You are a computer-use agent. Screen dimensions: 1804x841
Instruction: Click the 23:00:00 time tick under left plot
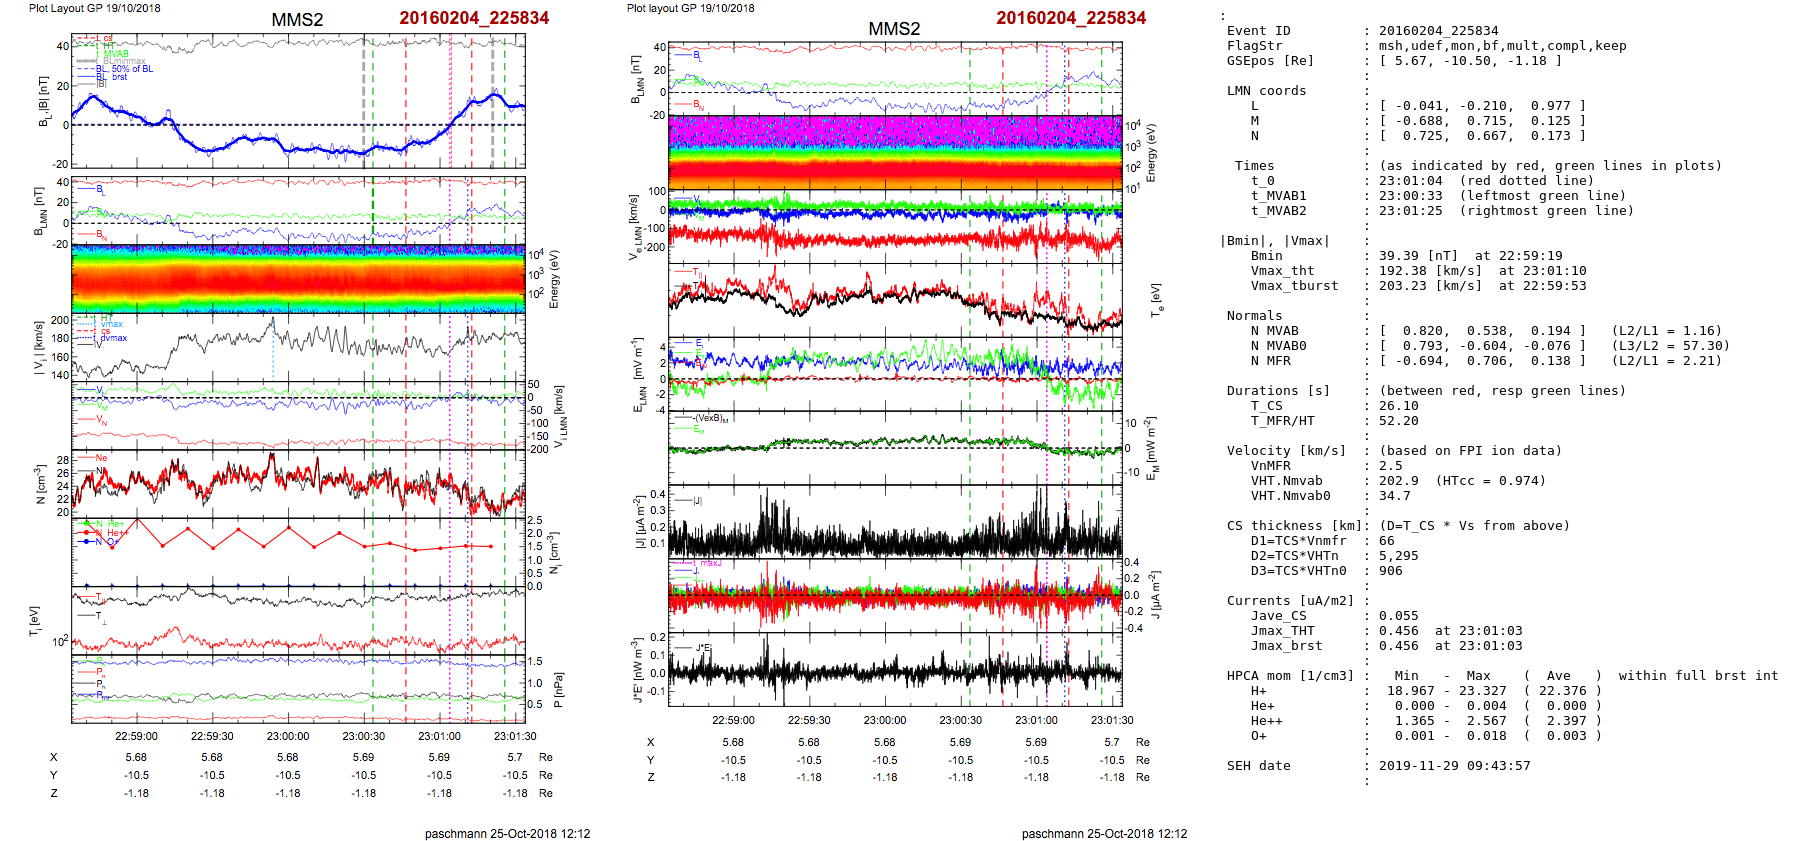click(288, 736)
